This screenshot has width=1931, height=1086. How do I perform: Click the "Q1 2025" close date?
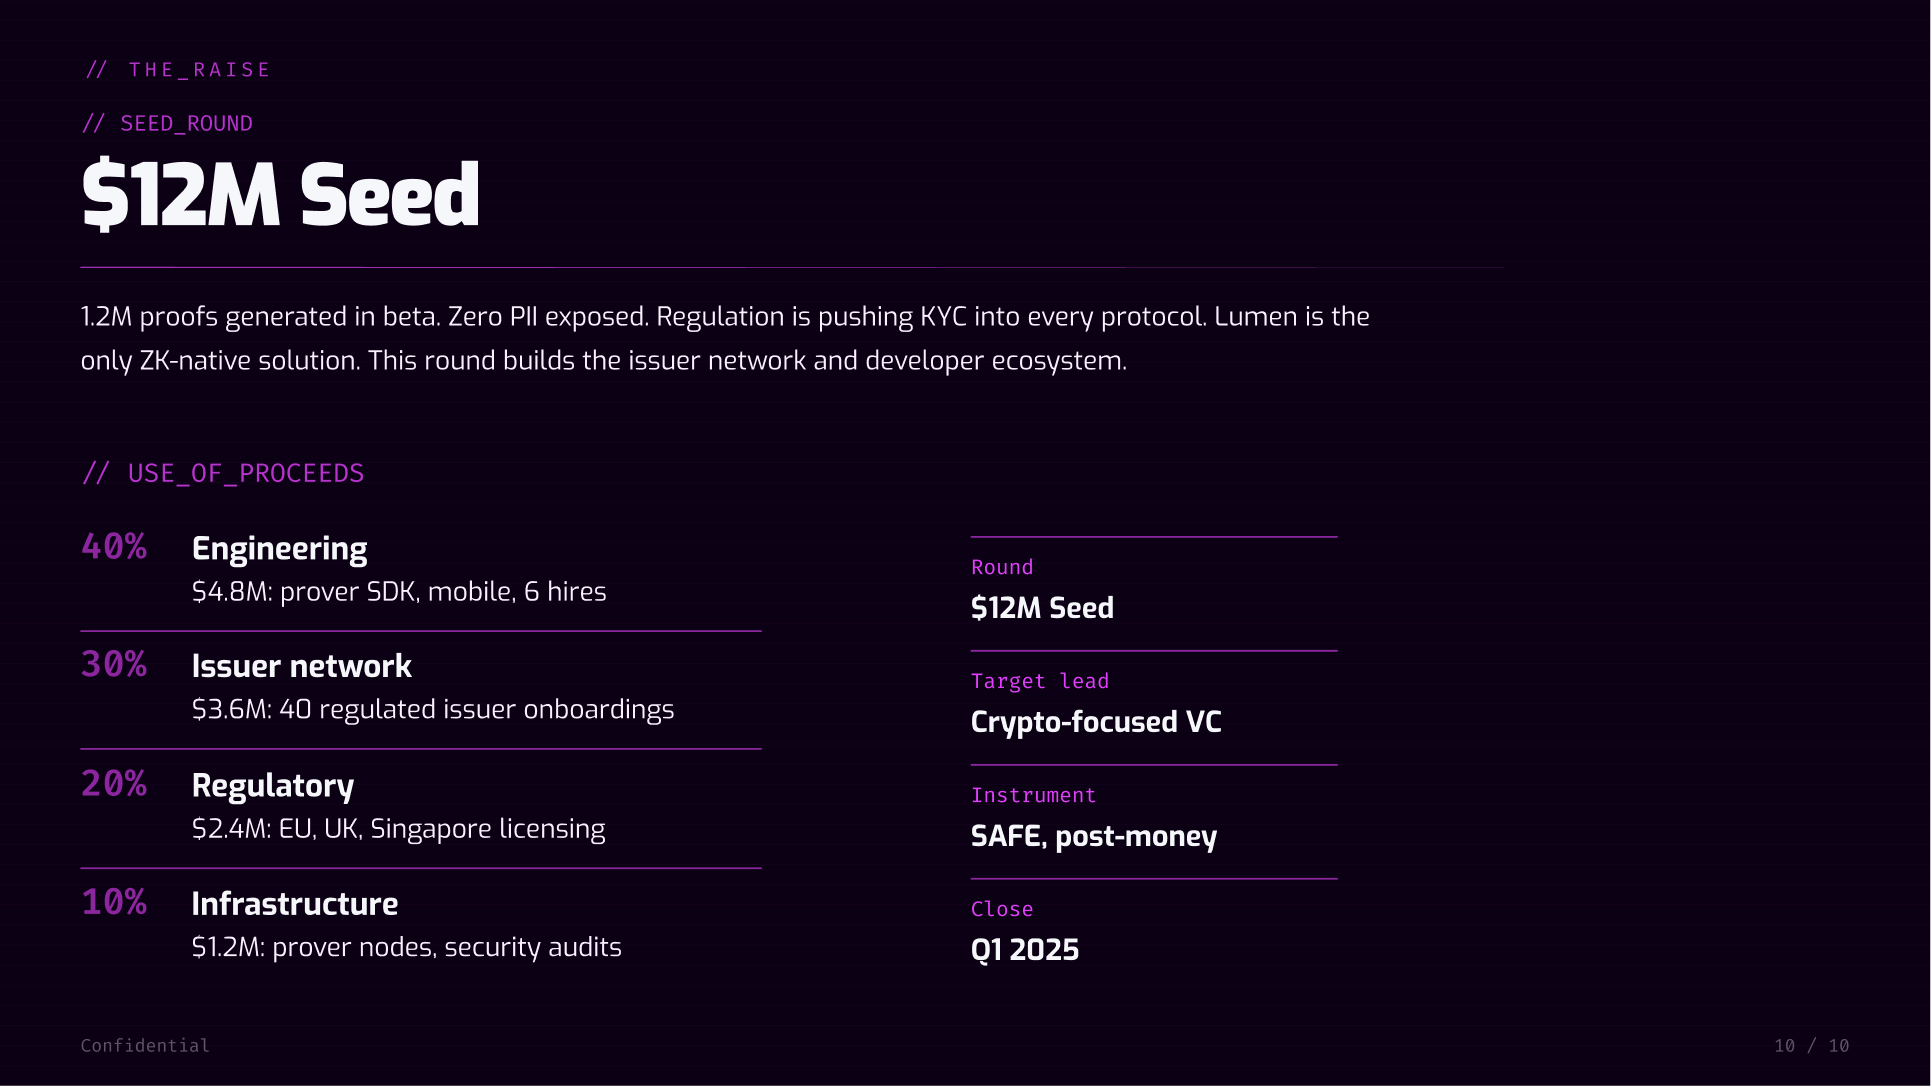pos(1024,950)
